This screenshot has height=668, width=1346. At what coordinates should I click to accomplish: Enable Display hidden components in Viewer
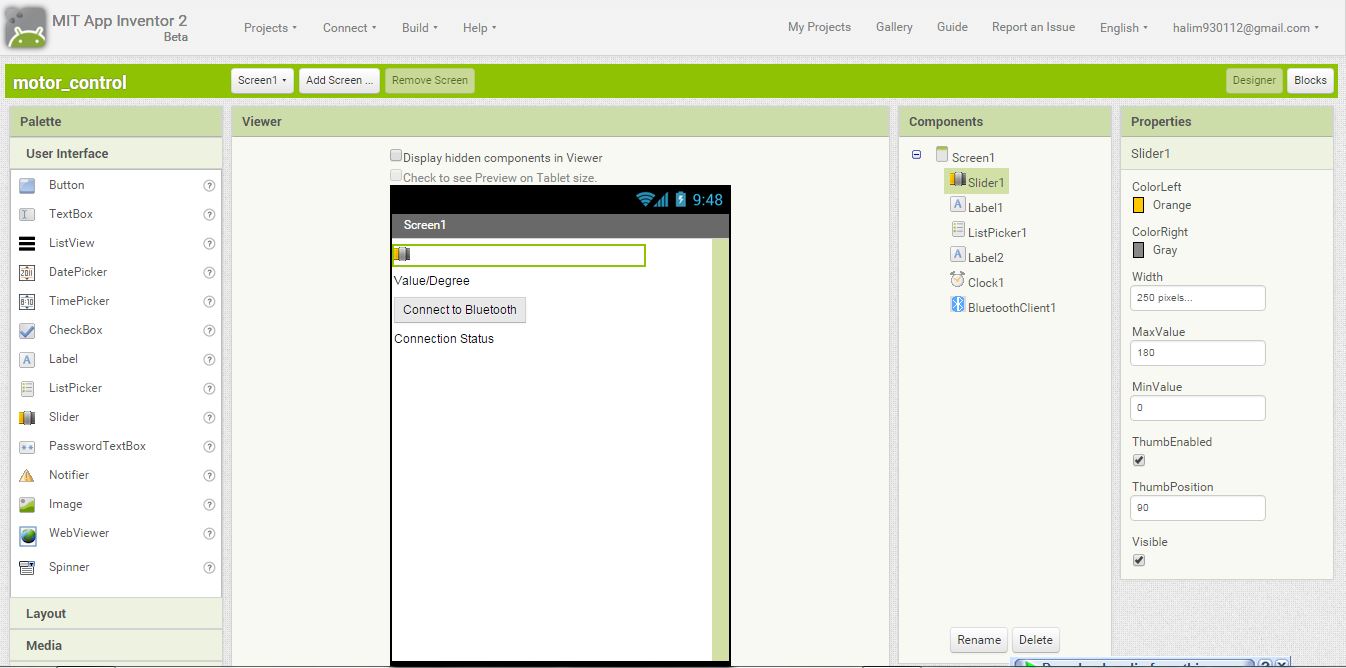pos(396,156)
